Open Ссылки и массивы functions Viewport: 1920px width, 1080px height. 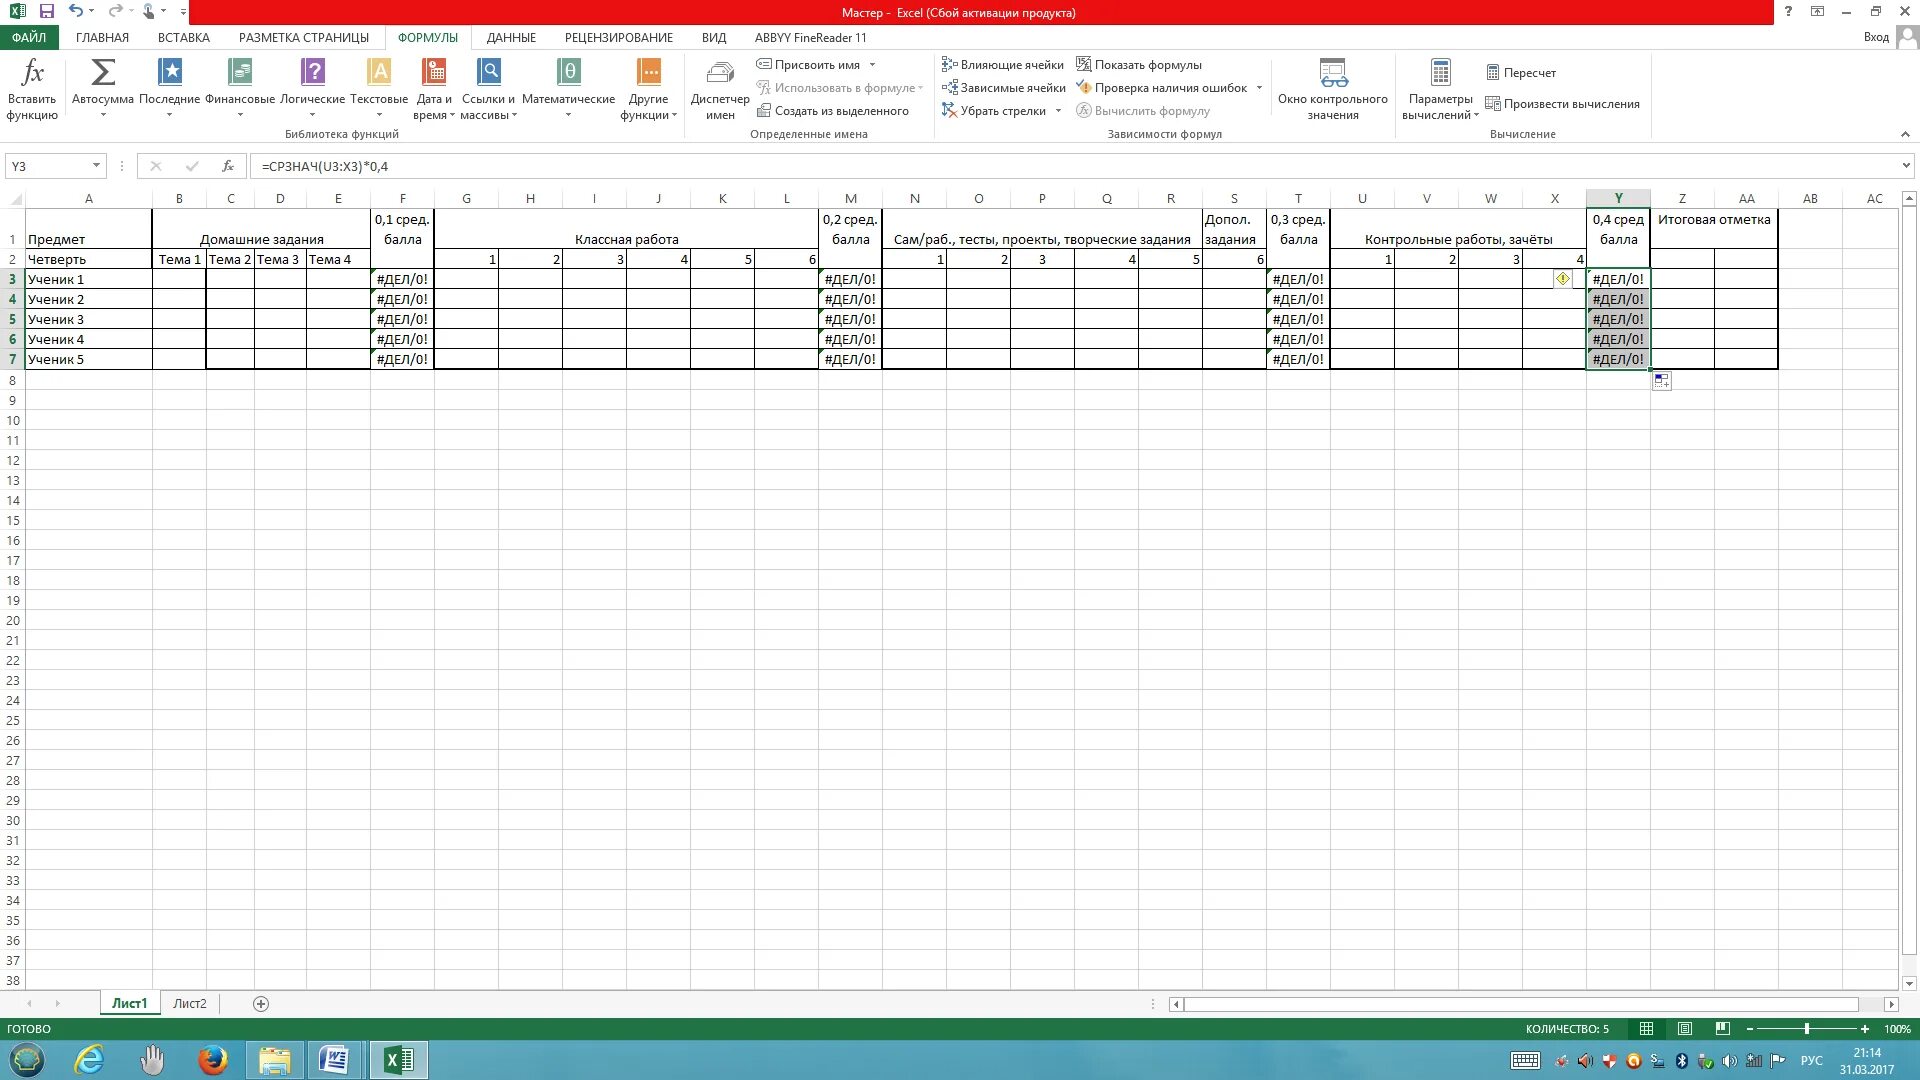pos(488,89)
